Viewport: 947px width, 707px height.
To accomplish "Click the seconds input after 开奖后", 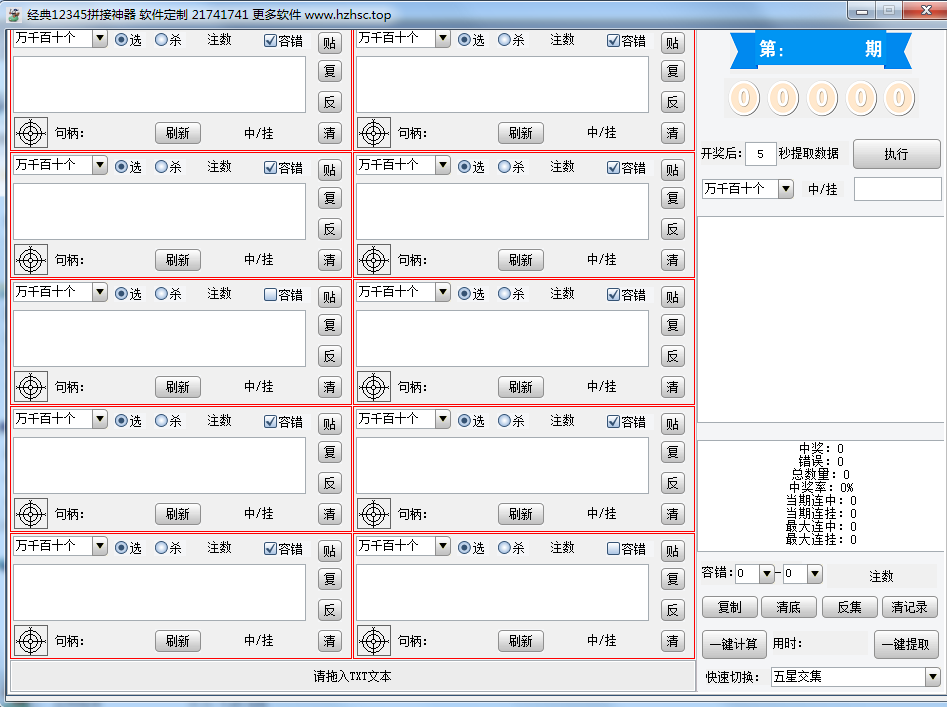I will point(760,154).
